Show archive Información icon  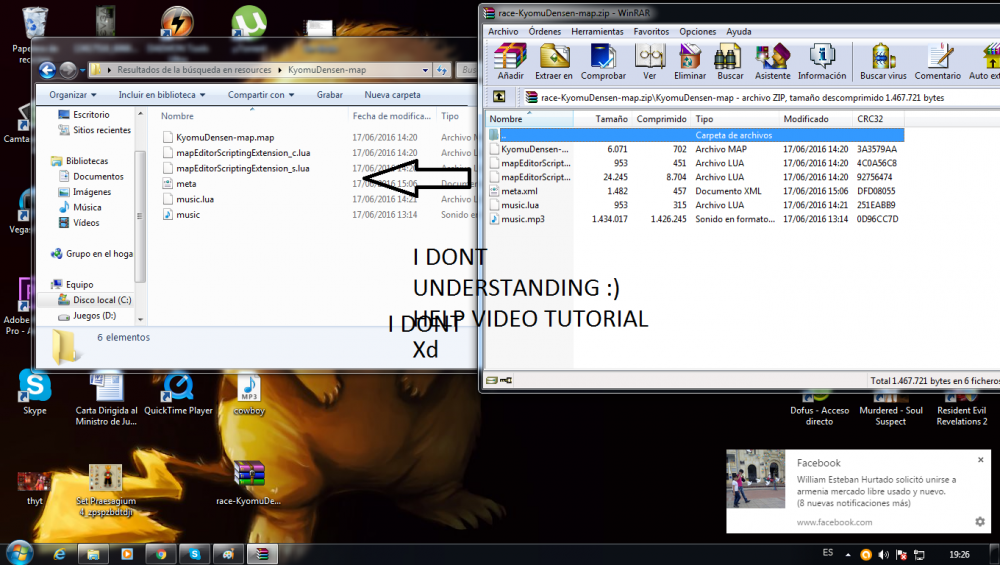822,58
